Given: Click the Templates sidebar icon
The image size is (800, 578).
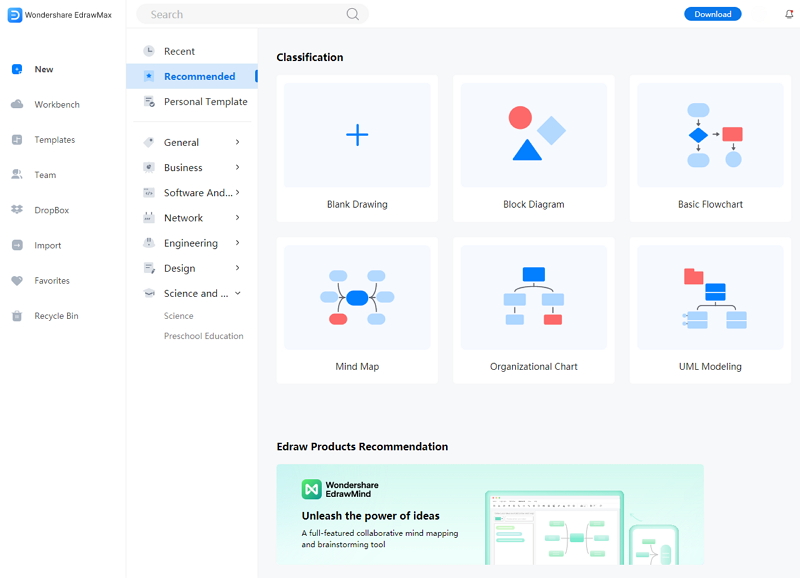Looking at the screenshot, I should point(17,140).
